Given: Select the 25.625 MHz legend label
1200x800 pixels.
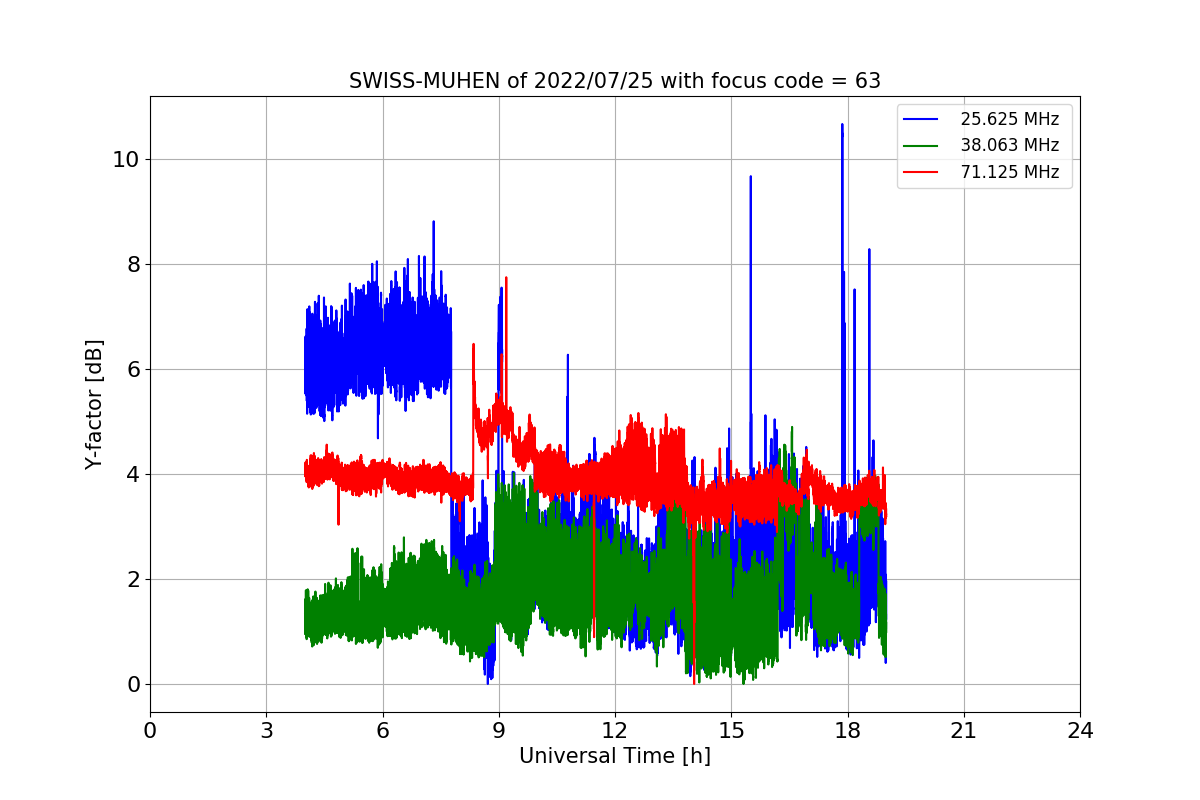Looking at the screenshot, I should click(x=1009, y=119).
